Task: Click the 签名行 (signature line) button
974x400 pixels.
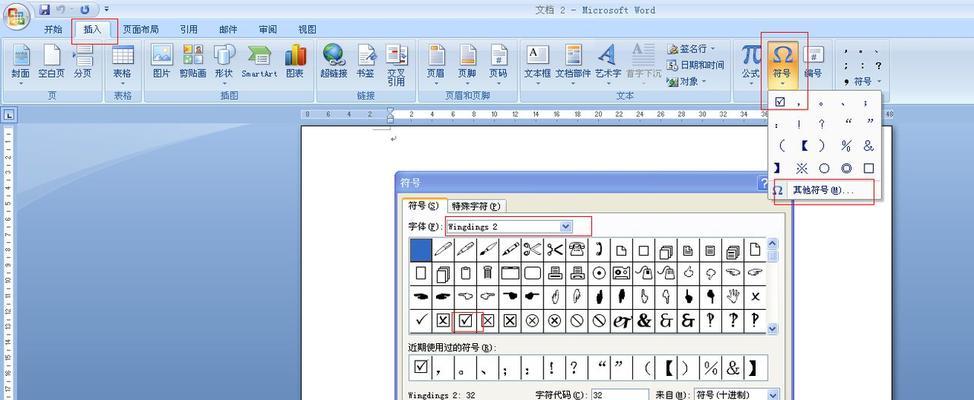Action: 691,48
